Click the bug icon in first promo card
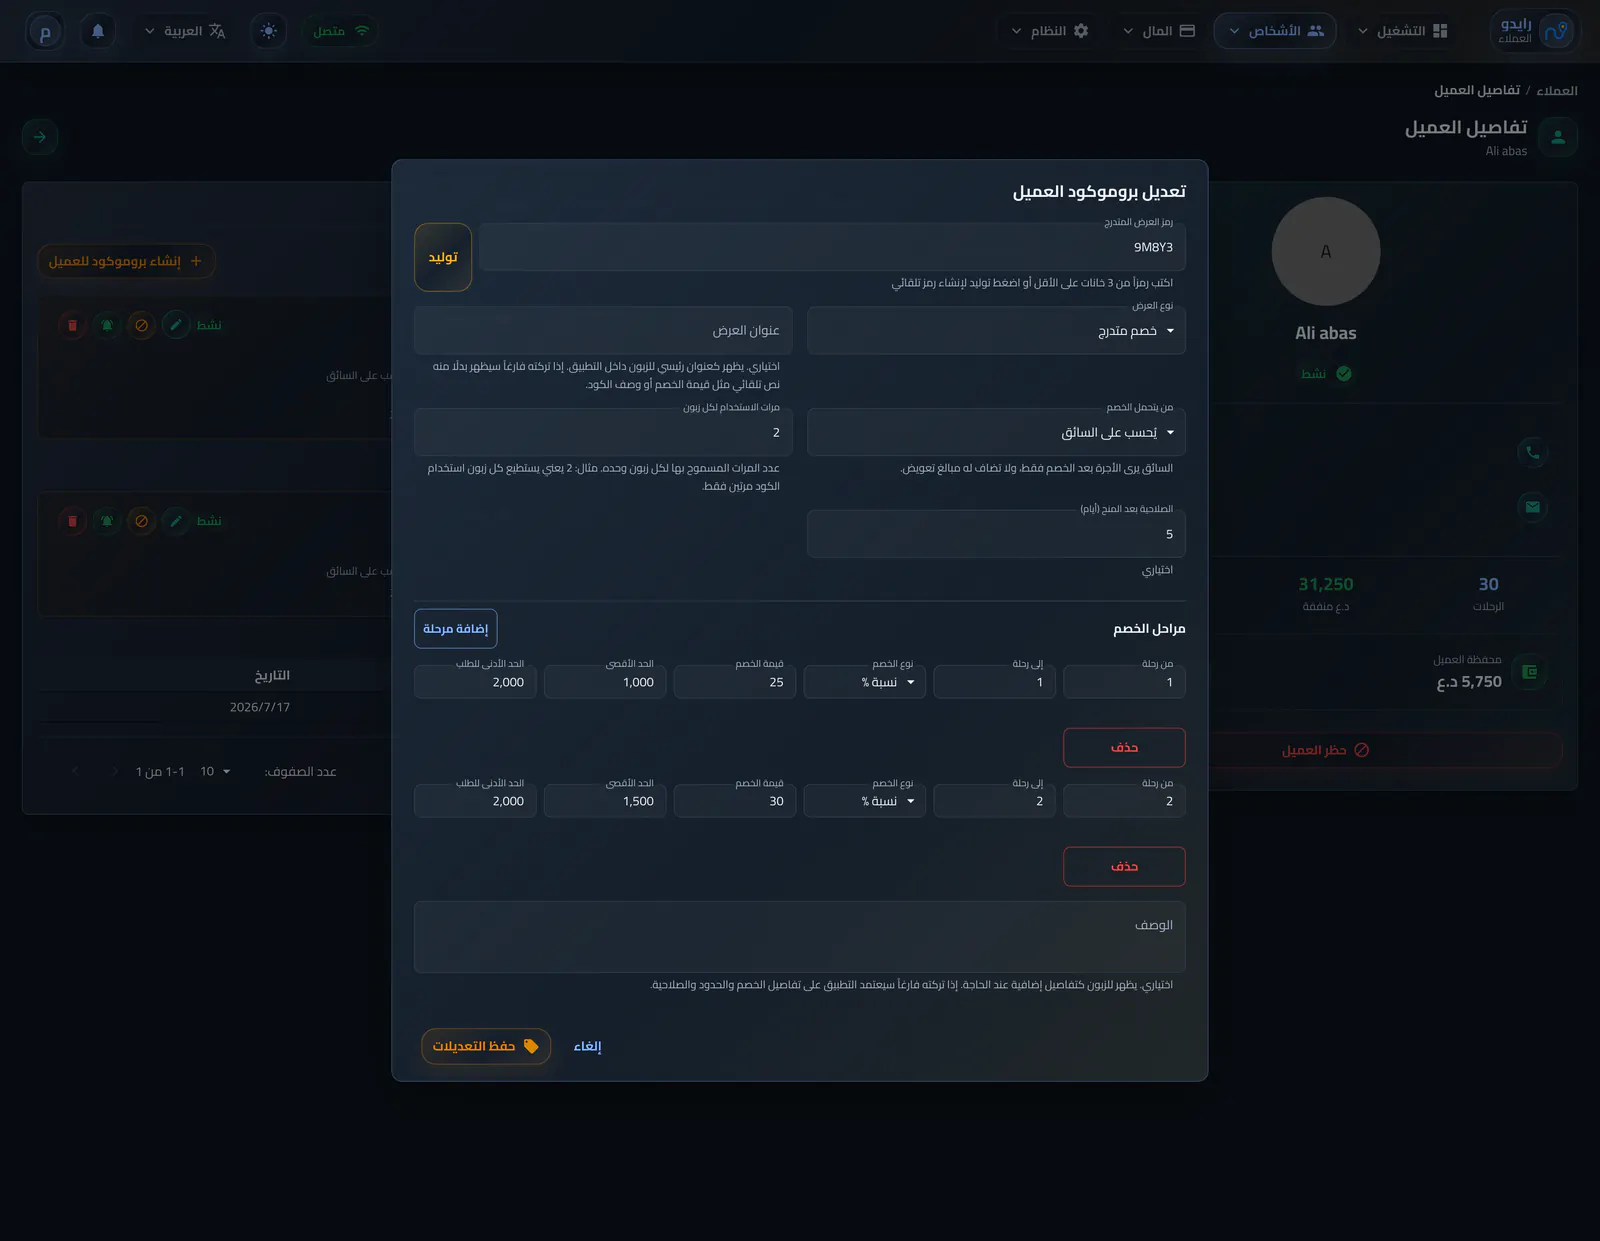Image resolution: width=1600 pixels, height=1241 pixels. (x=107, y=325)
